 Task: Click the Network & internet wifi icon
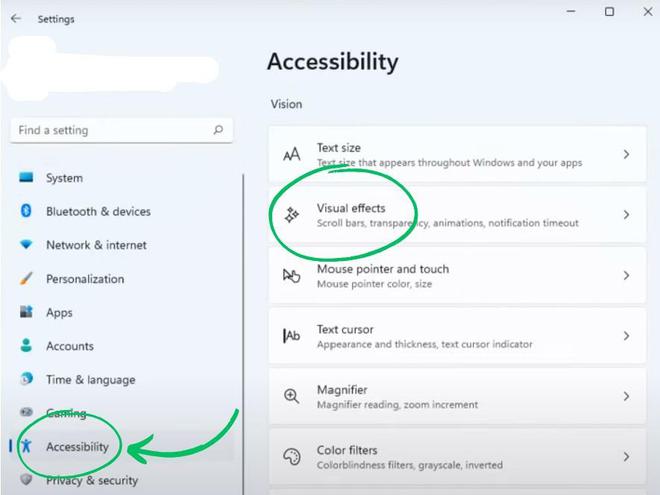pos(27,245)
